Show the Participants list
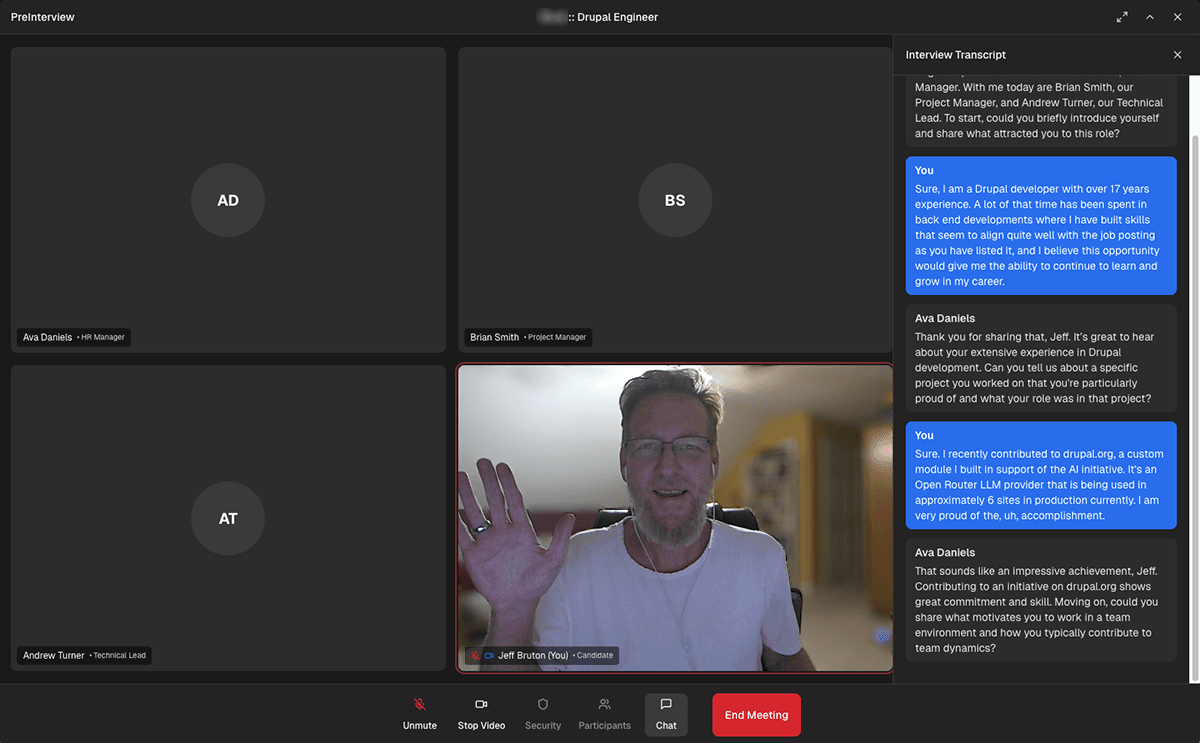 point(604,714)
